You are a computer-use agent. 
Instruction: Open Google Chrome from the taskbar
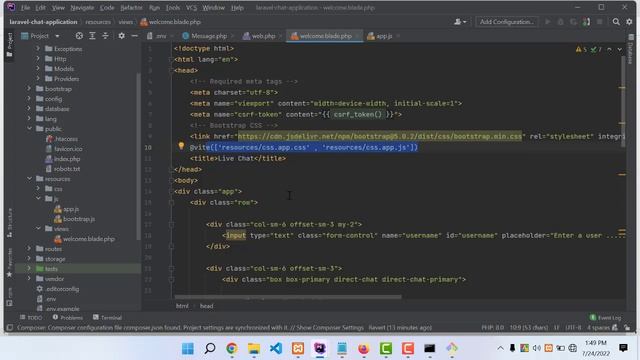point(232,349)
